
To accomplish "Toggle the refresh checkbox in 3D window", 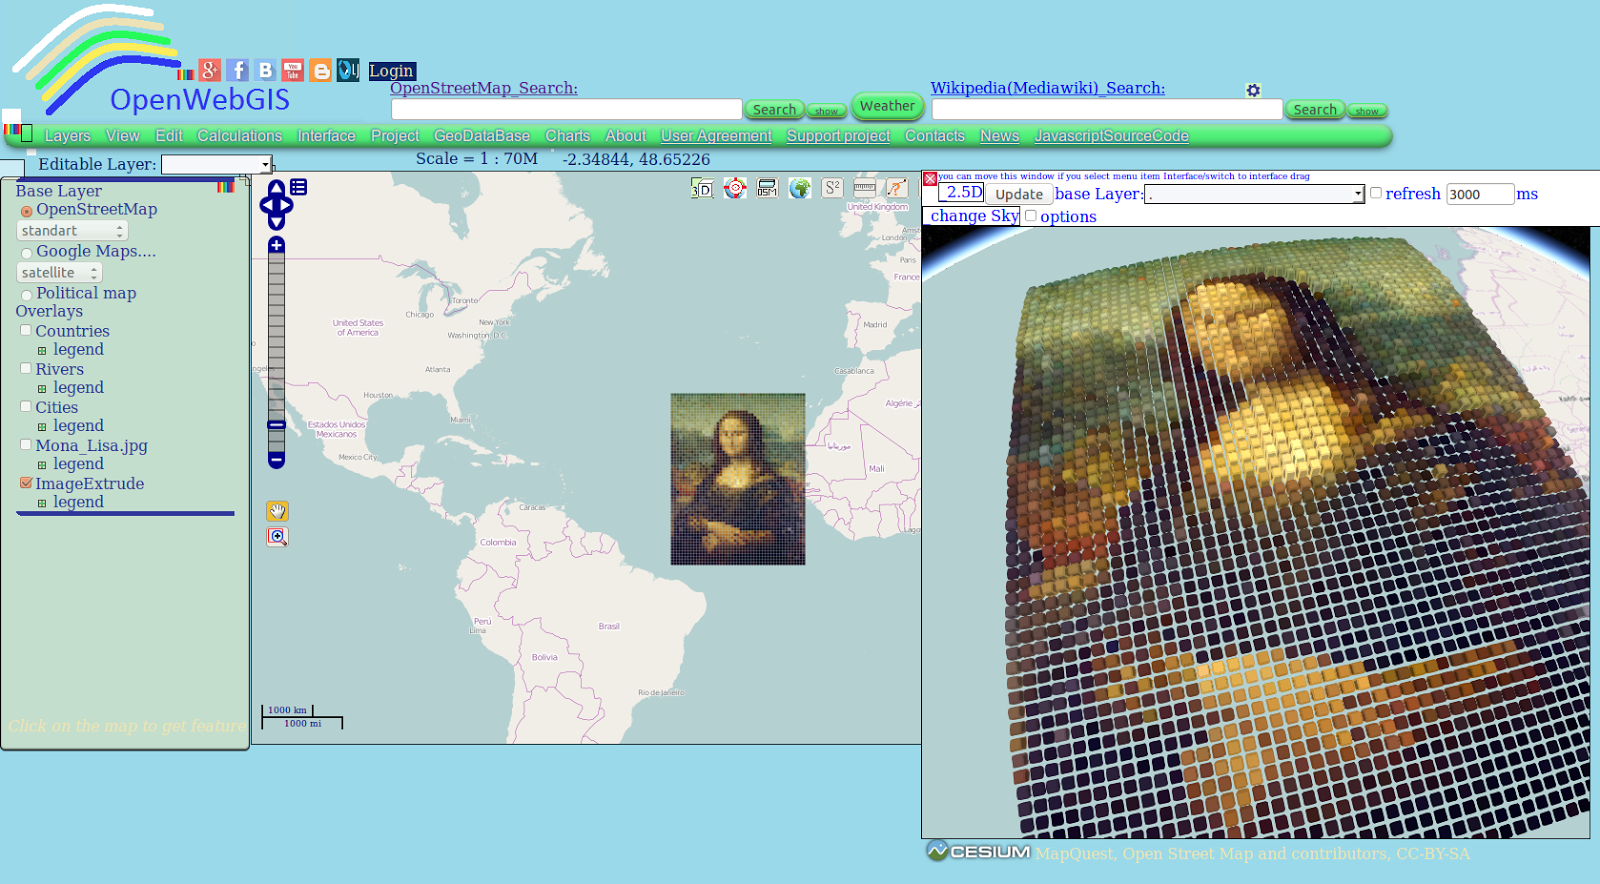I will click(x=1376, y=193).
